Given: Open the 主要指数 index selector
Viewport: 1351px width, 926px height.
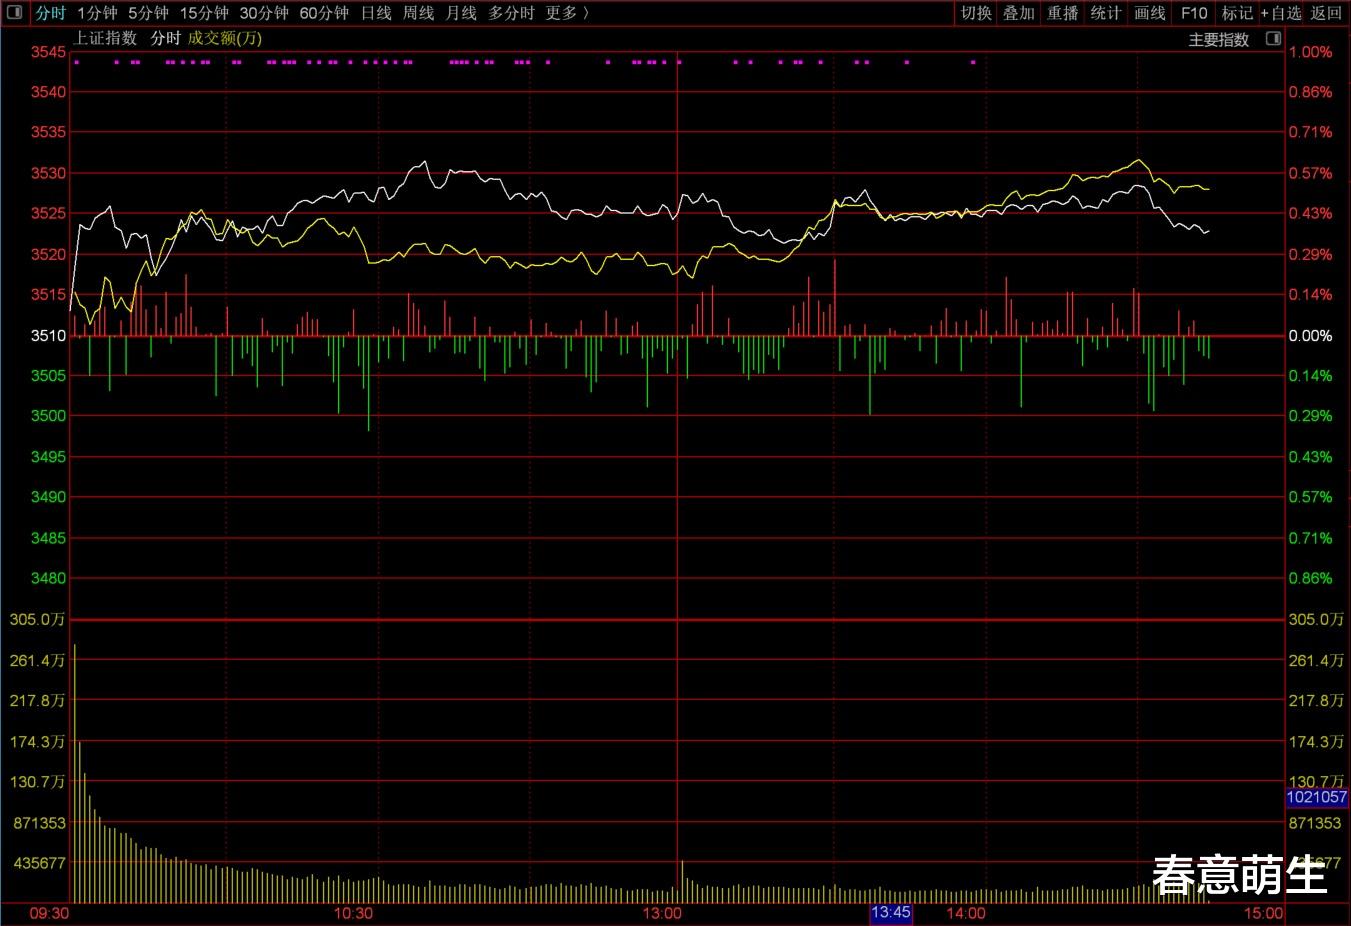Looking at the screenshot, I should pos(1219,40).
